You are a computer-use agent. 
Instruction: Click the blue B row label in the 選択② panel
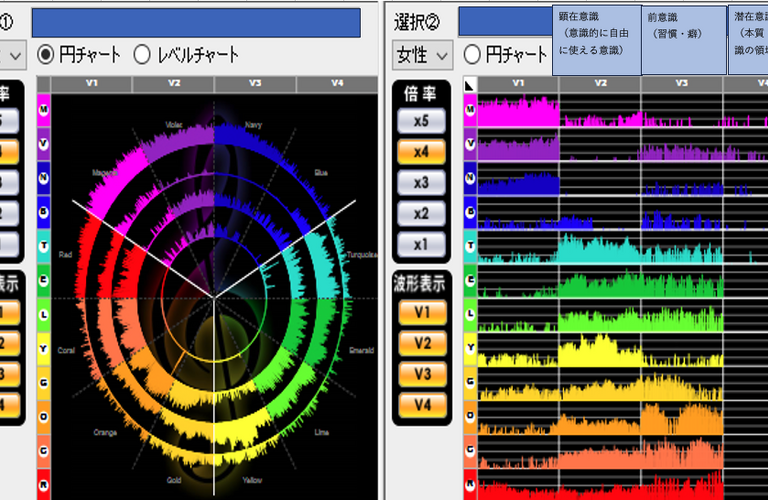470,212
